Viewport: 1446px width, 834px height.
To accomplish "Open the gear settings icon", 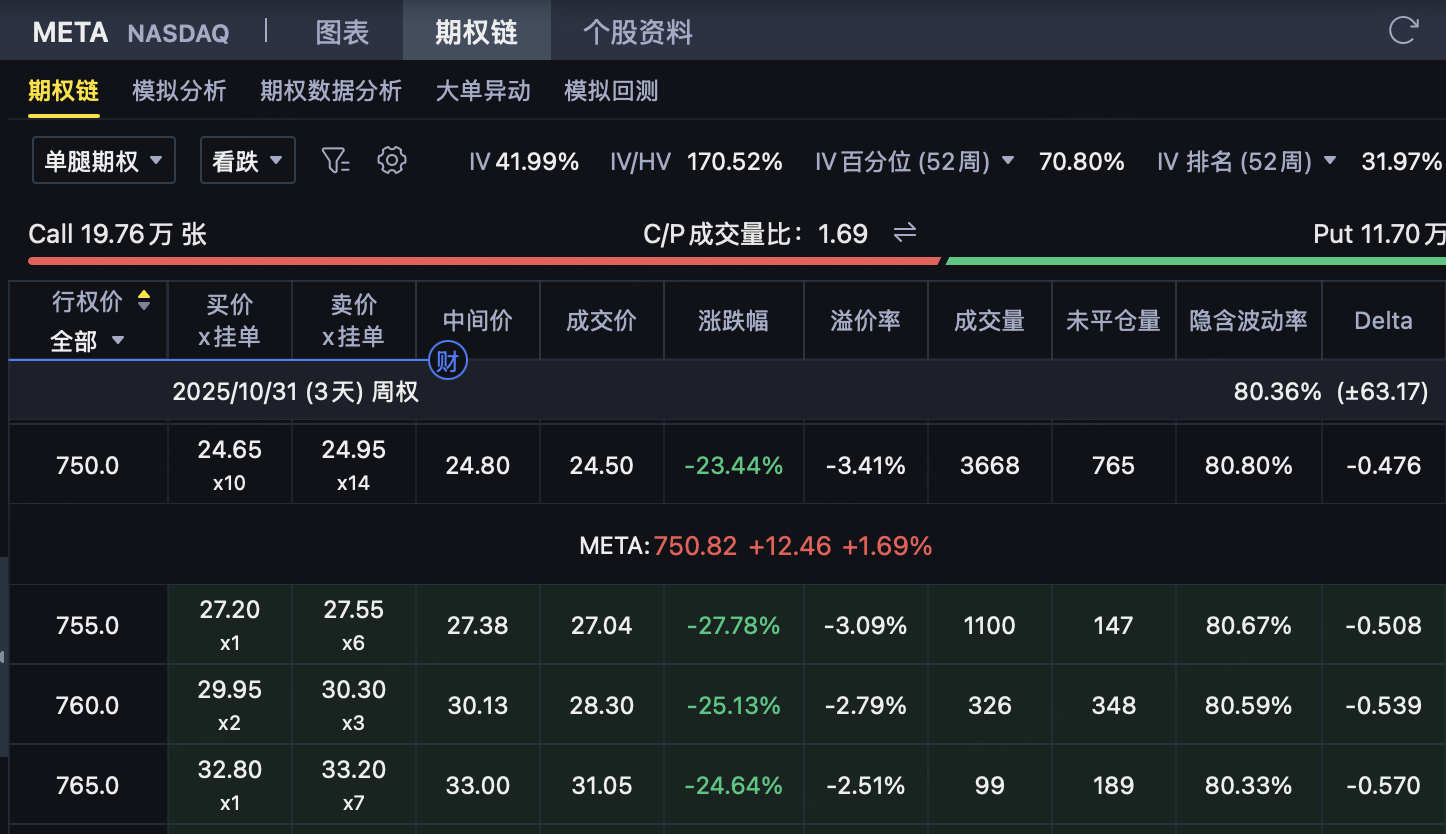I will (392, 160).
